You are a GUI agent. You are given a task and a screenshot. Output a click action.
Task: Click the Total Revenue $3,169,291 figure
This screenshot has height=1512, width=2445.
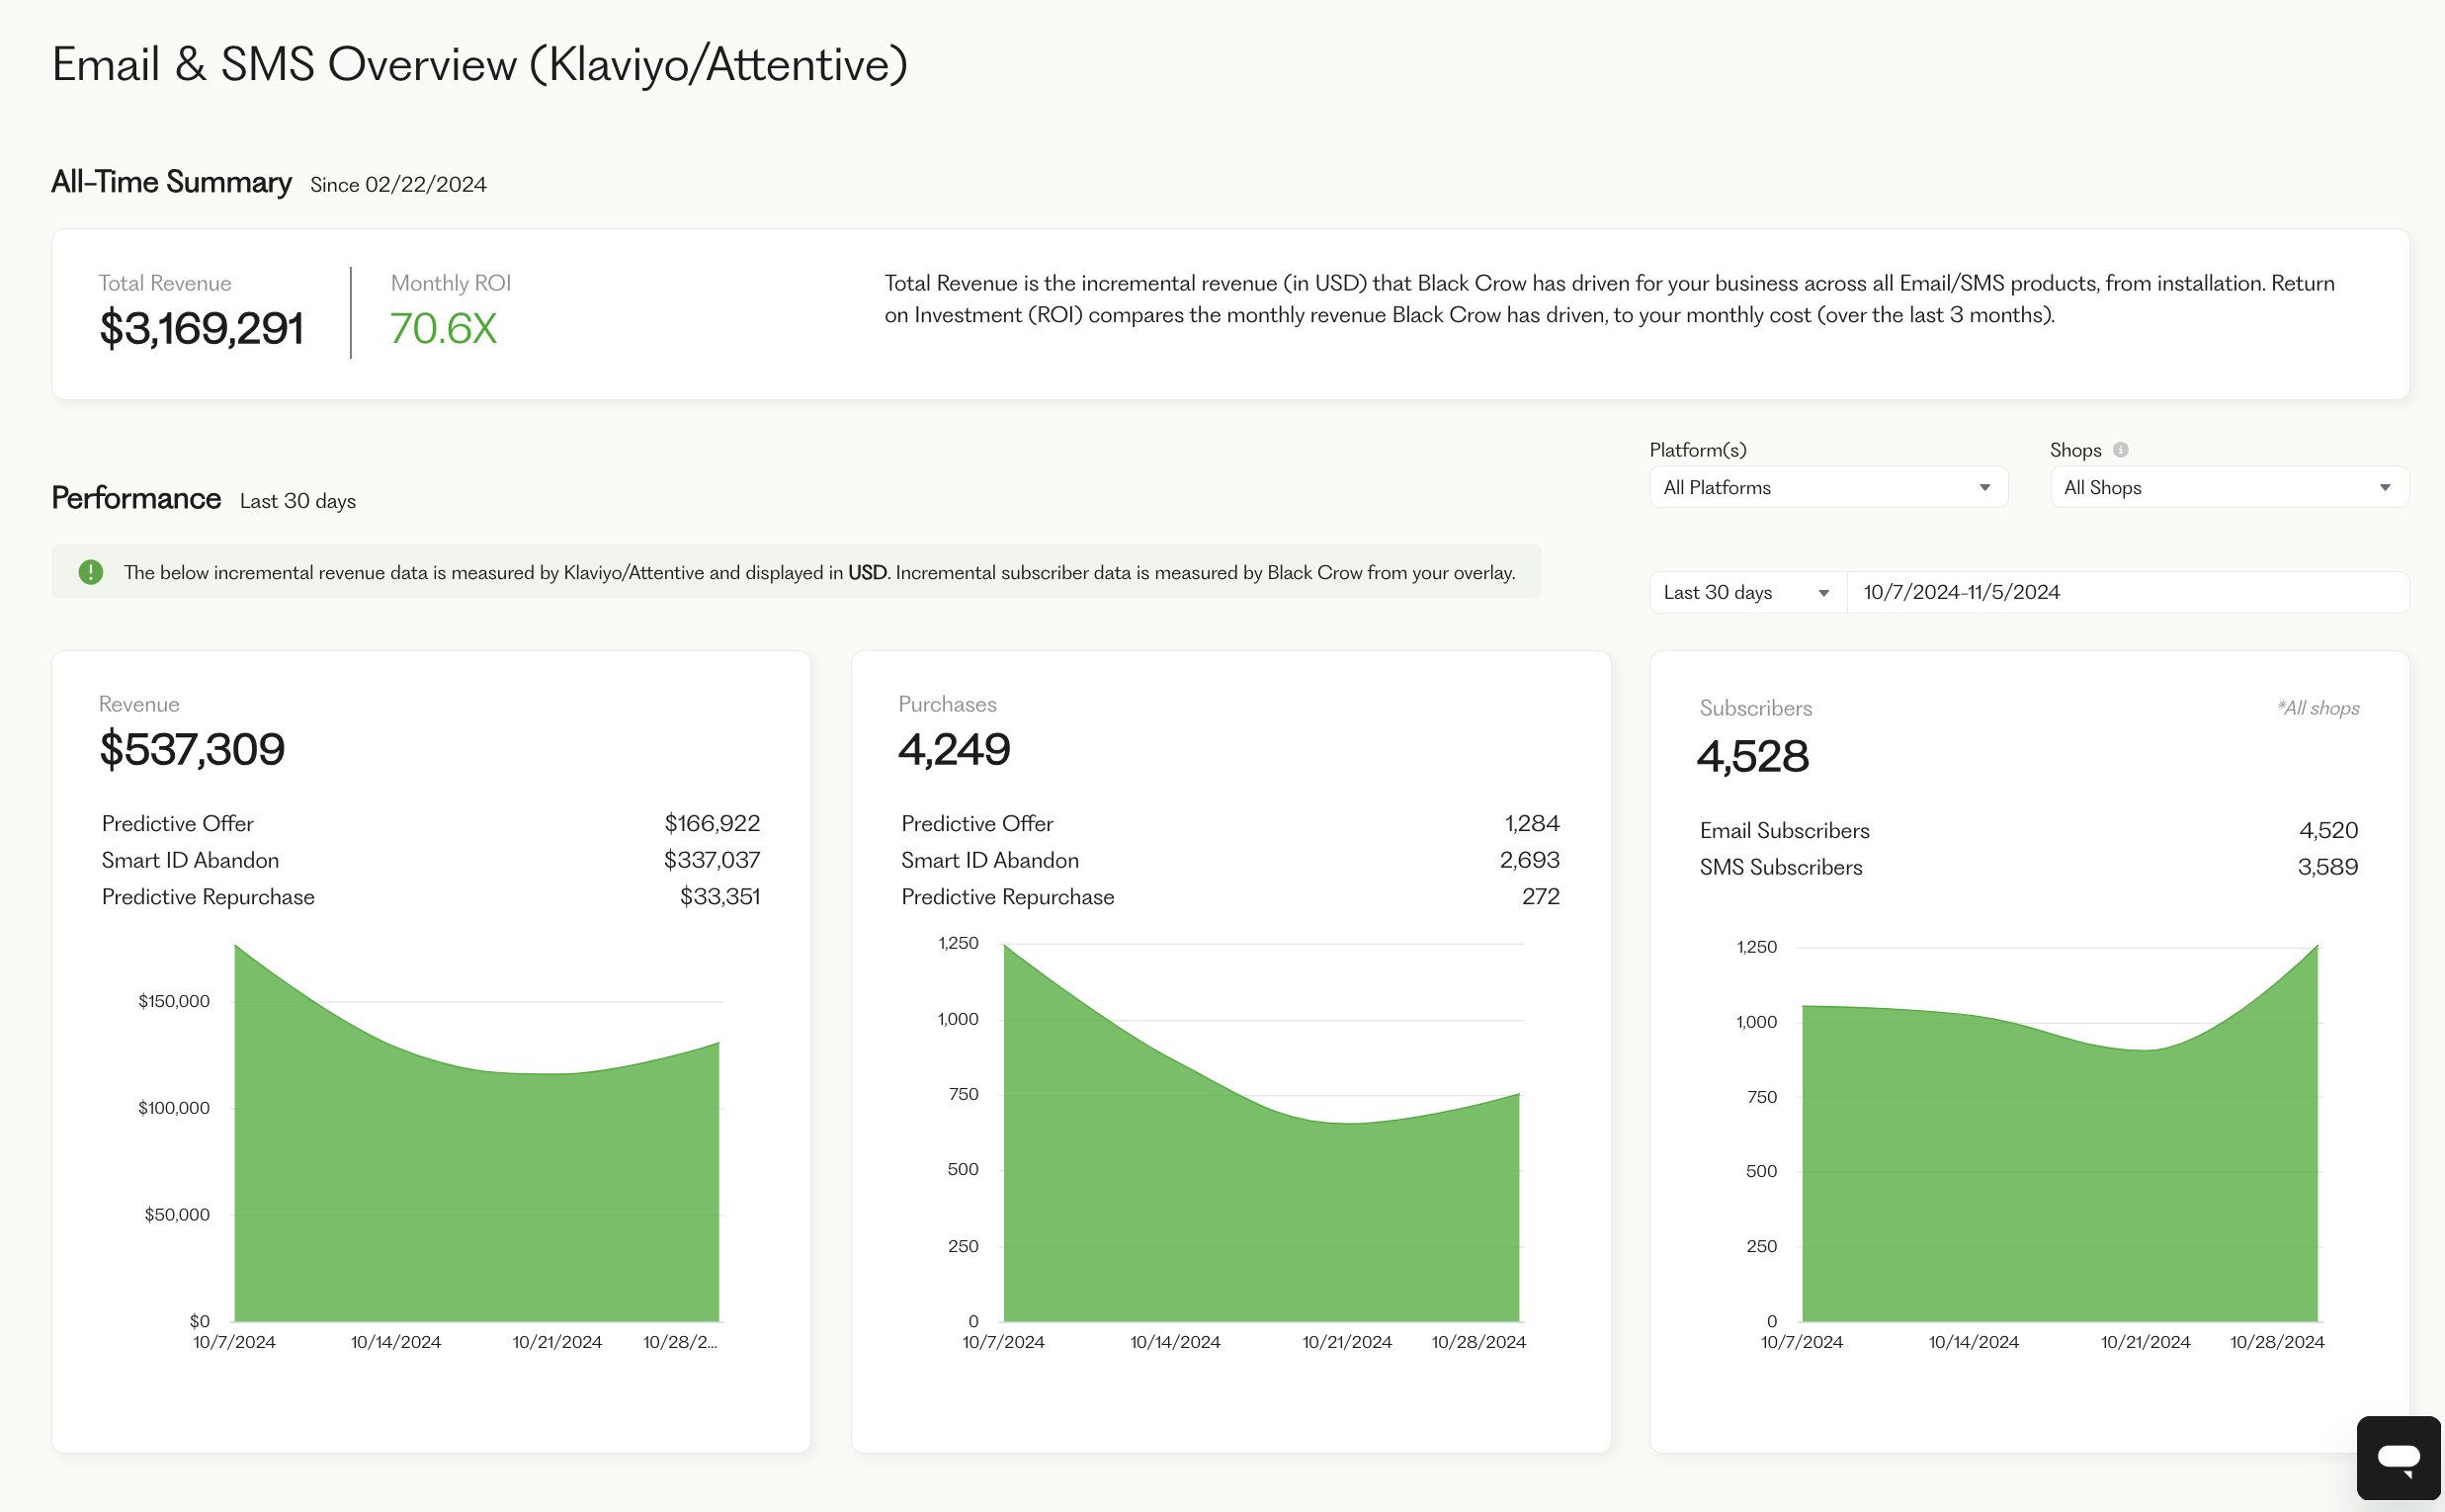point(201,329)
